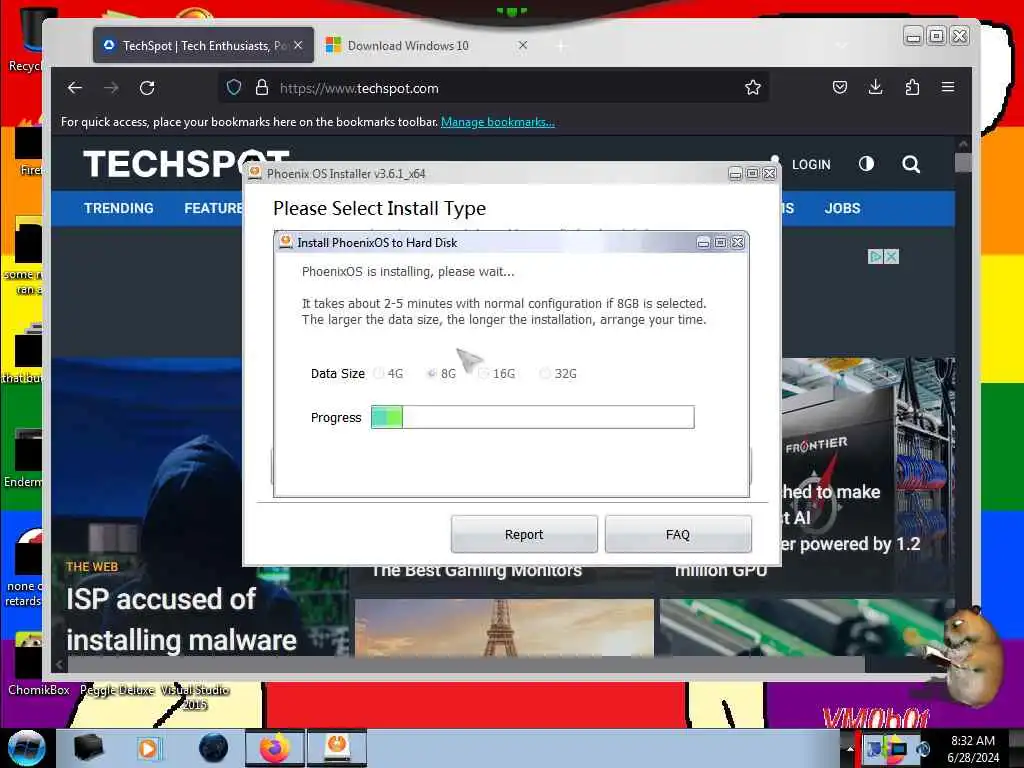Open the Eiffel Tower article thumbnail

point(504,628)
